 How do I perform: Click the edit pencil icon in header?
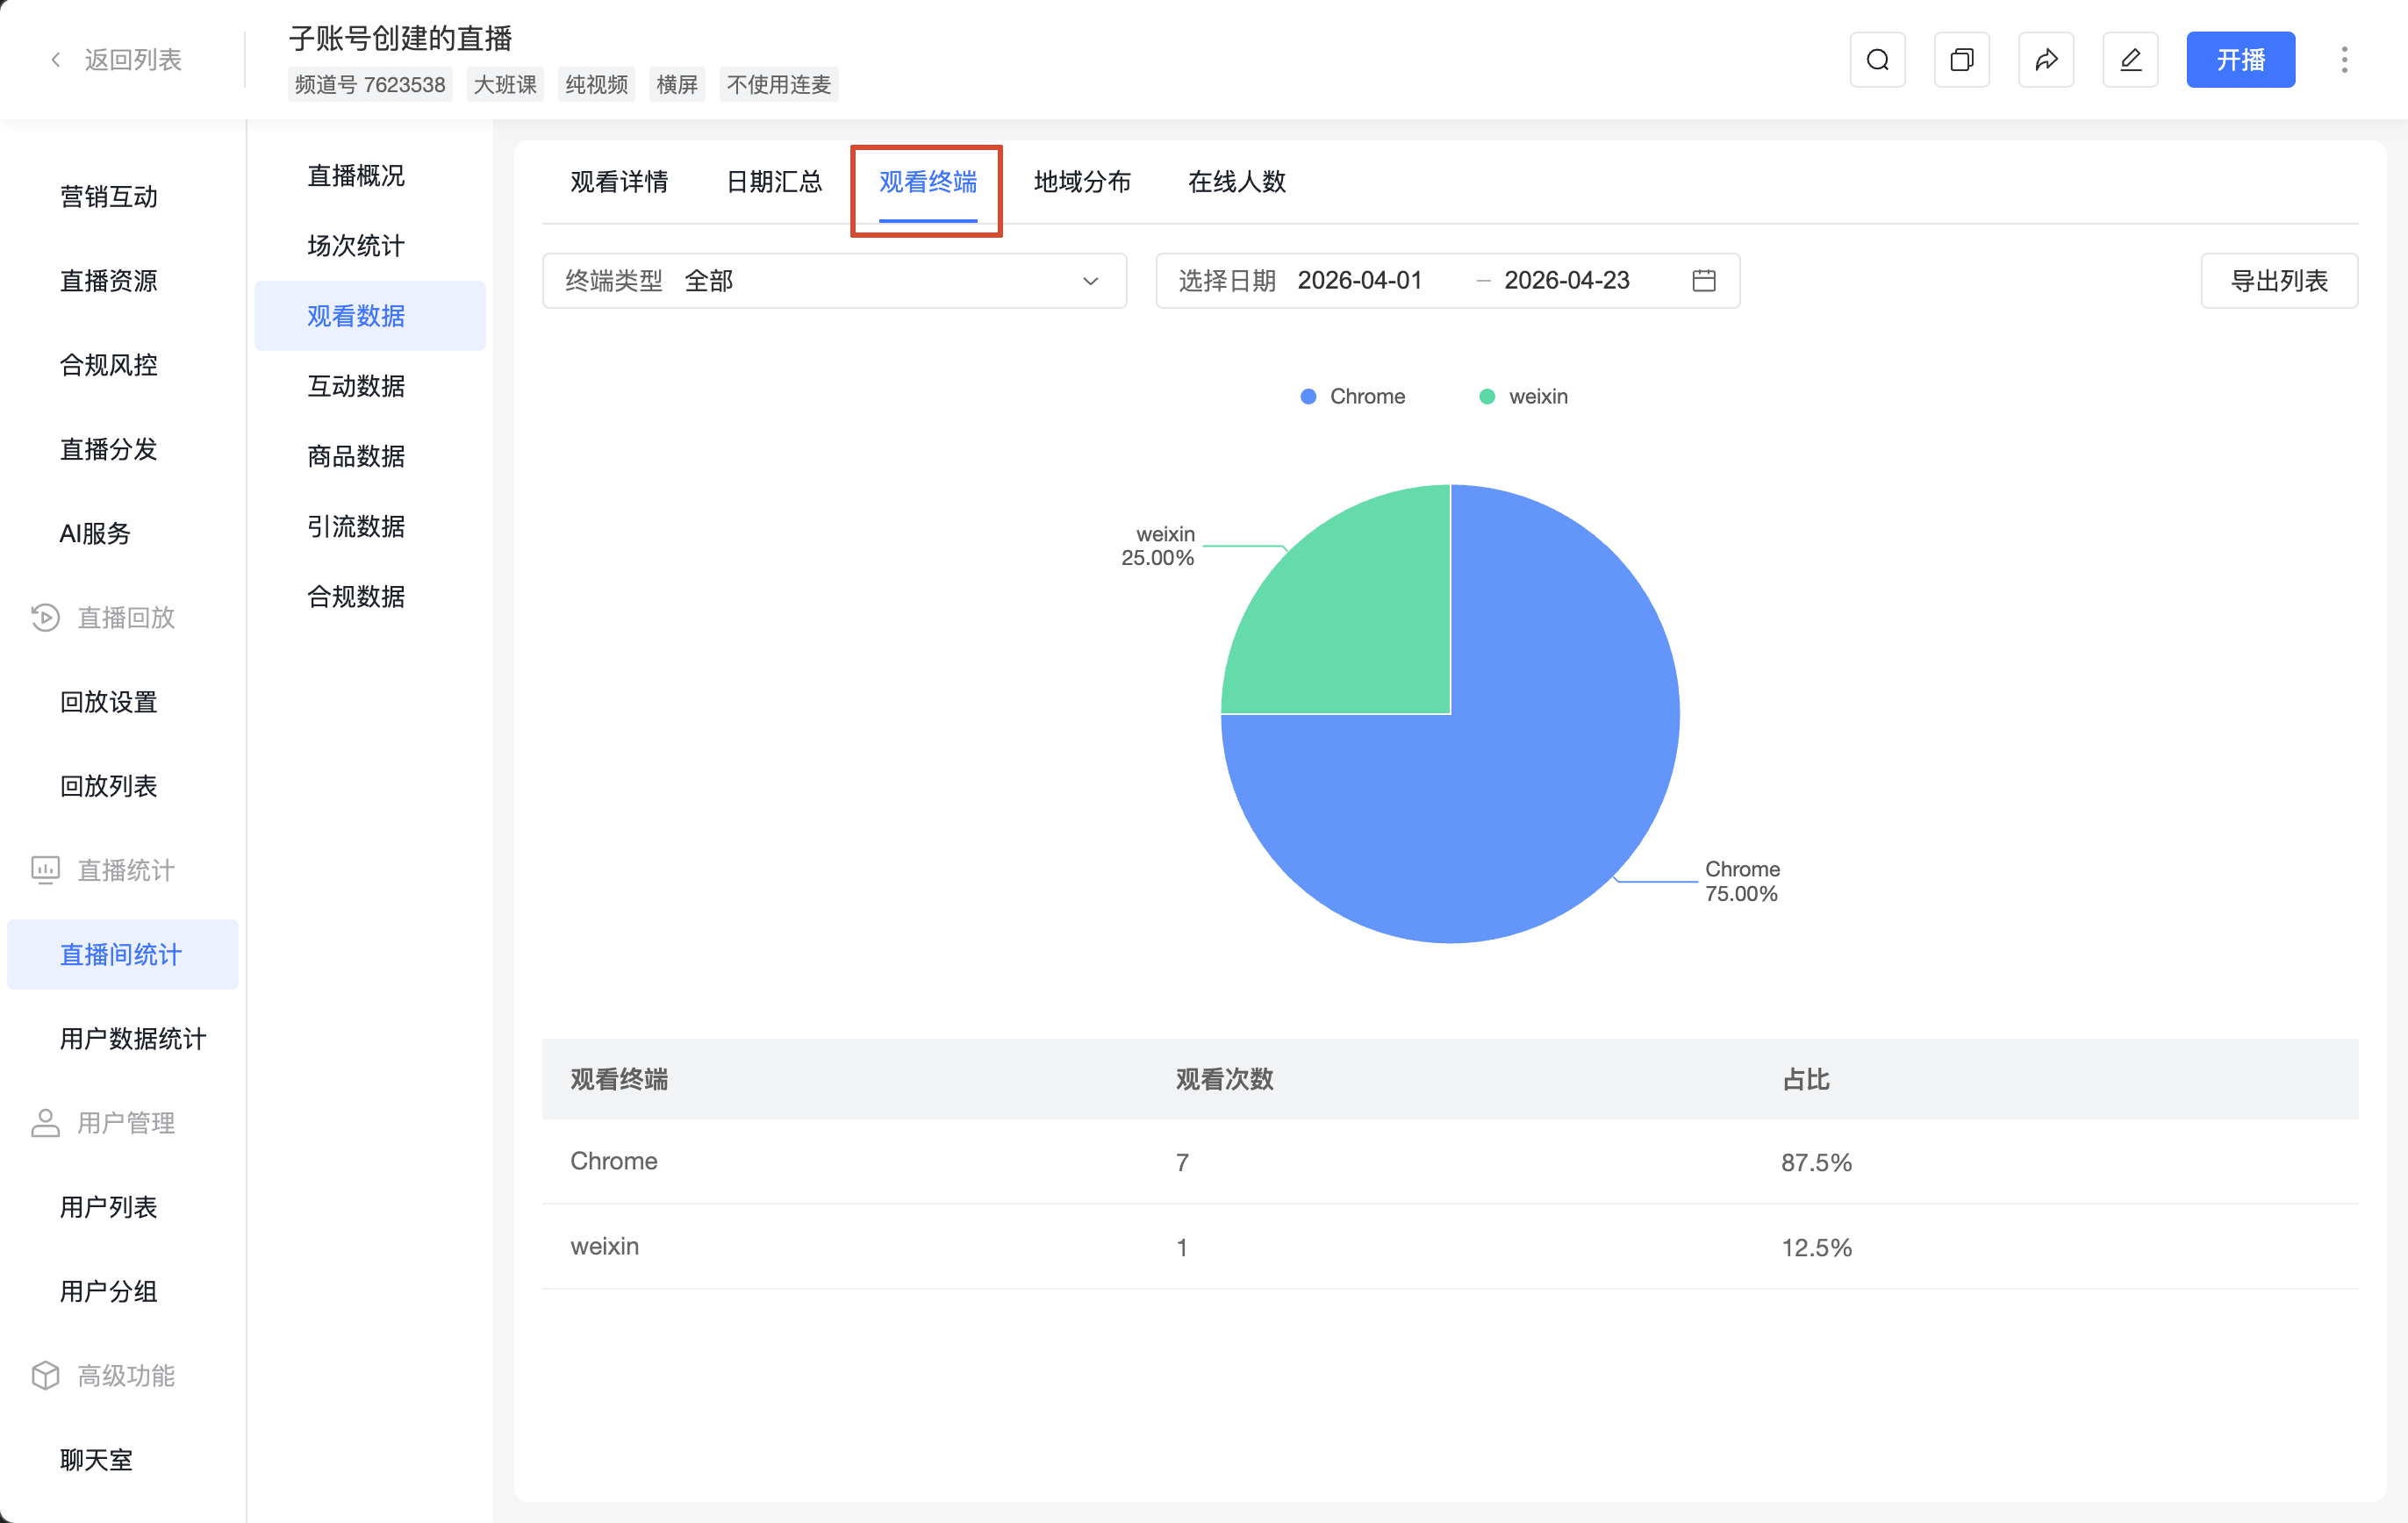click(2130, 60)
